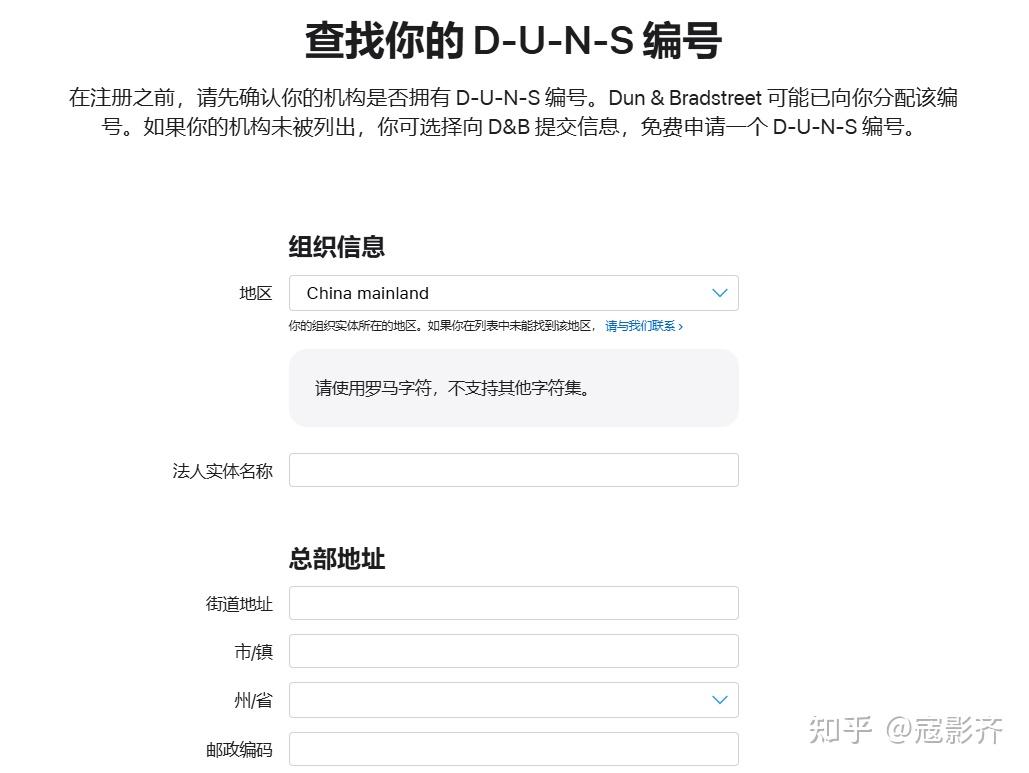Click the chevron icon in the 州/省 field
This screenshot has height=773, width=1029.
click(718, 700)
